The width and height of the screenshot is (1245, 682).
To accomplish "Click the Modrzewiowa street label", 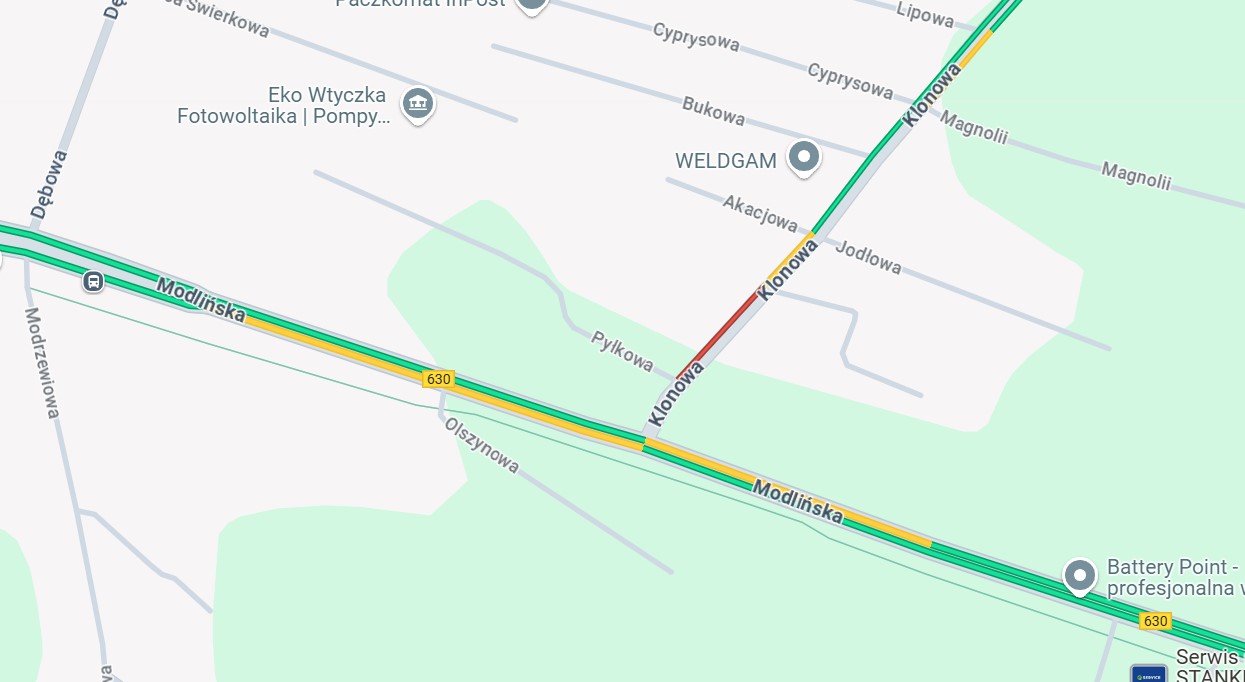I will [x=43, y=363].
